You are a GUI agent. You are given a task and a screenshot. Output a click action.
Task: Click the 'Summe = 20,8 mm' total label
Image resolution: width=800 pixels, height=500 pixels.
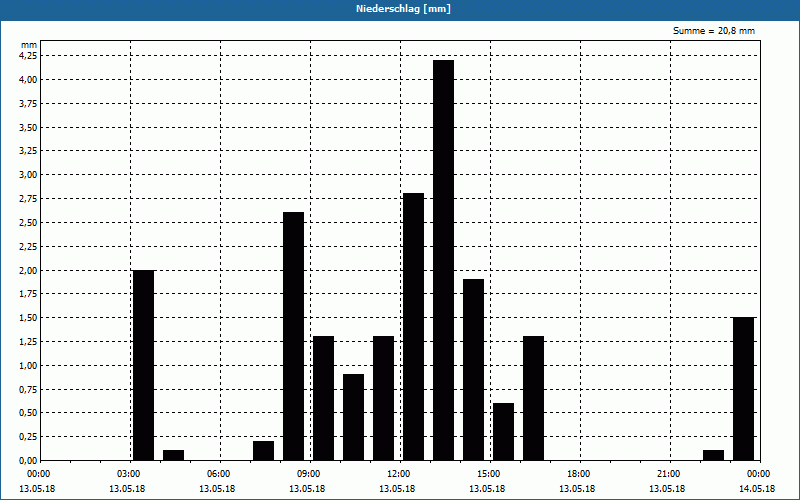click(x=714, y=31)
